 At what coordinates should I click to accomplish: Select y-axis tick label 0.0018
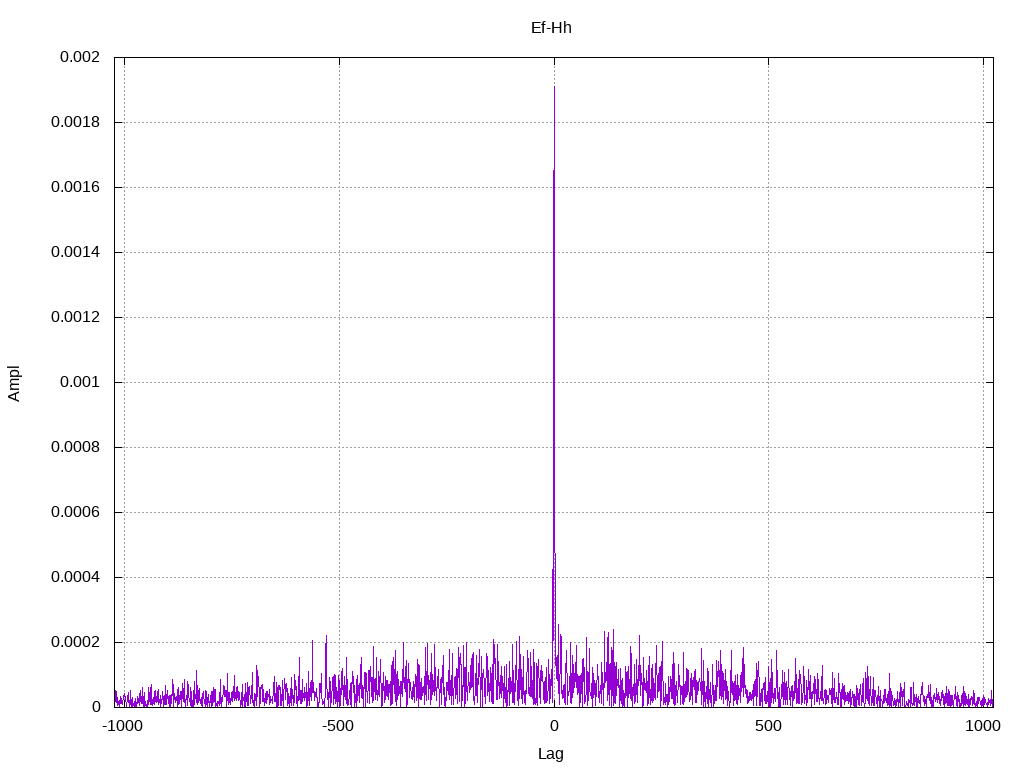click(76, 122)
